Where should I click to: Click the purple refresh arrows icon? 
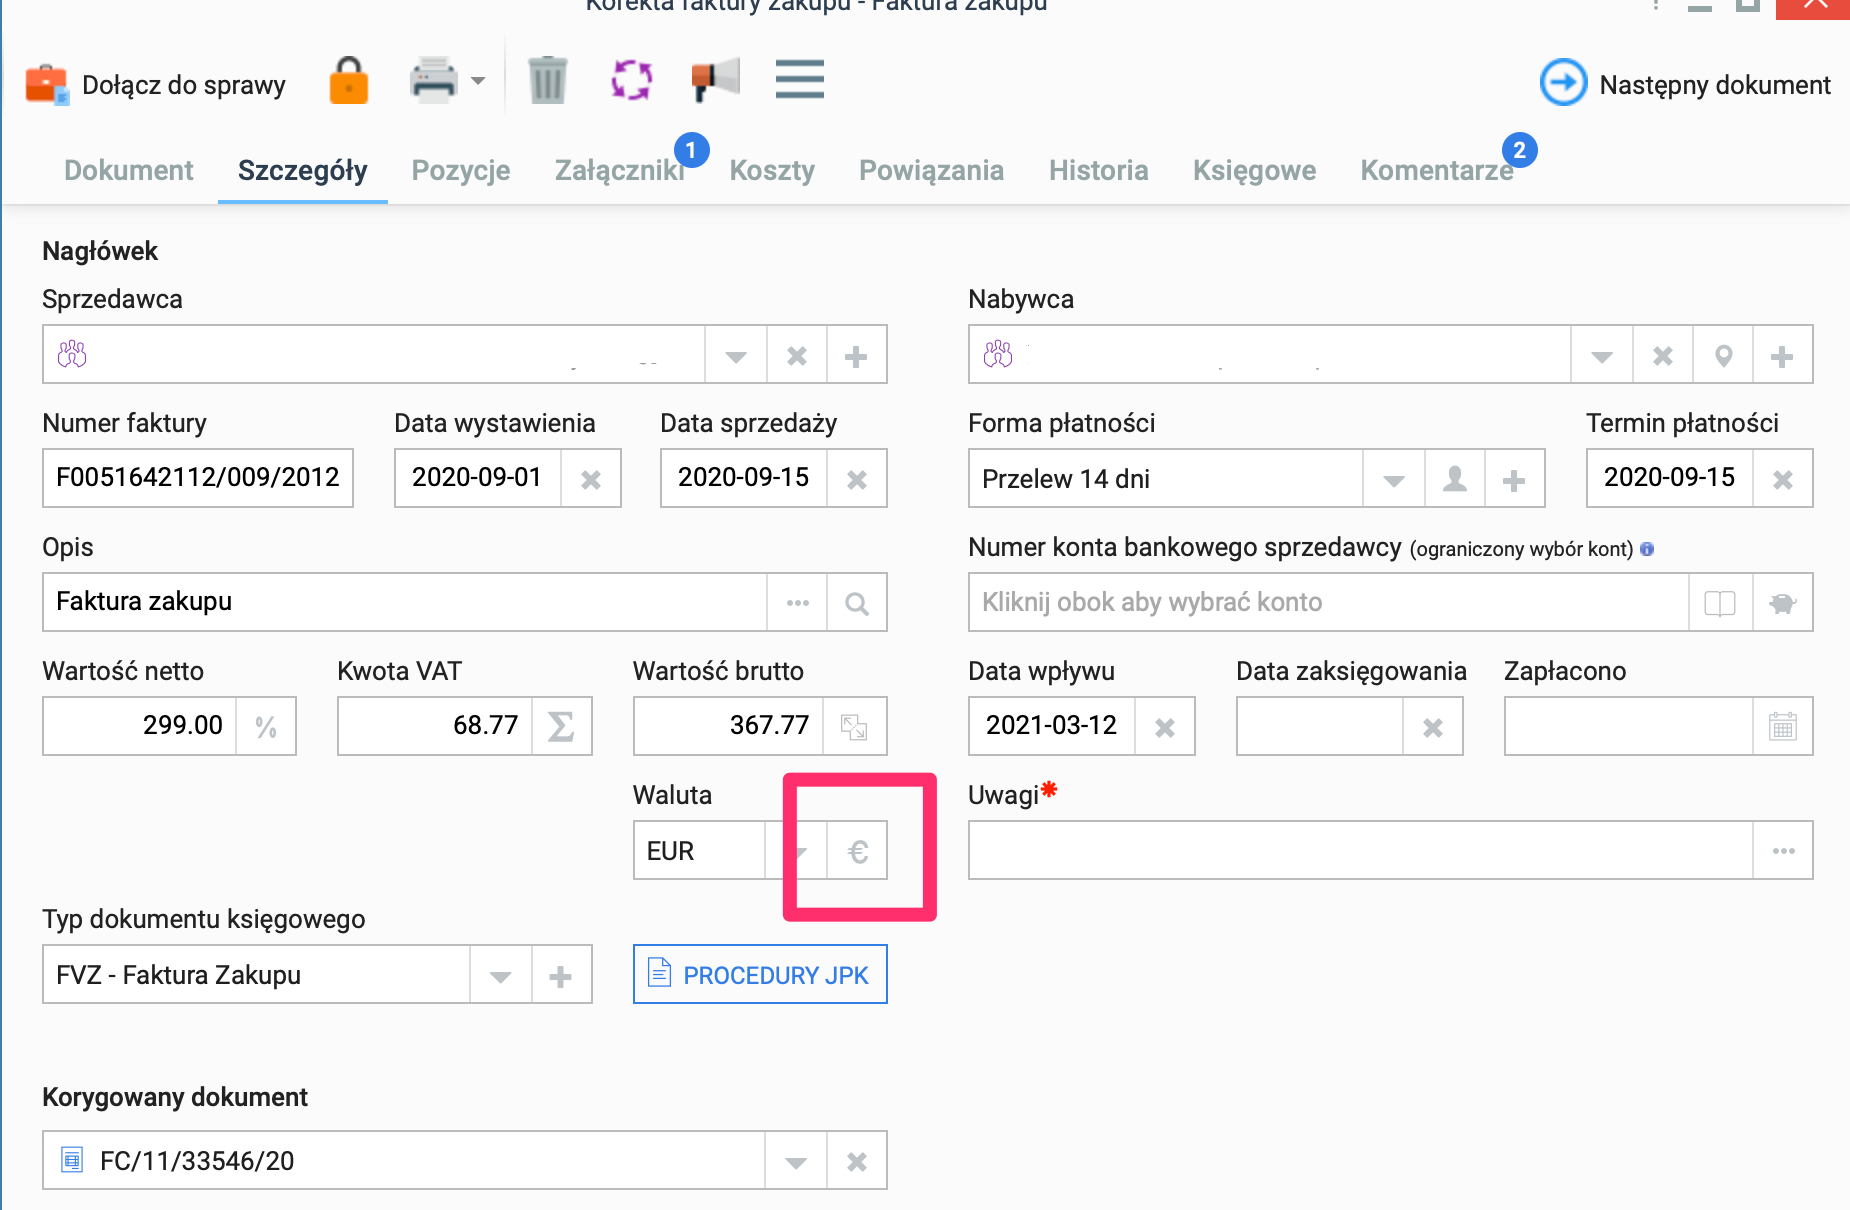coord(632,80)
